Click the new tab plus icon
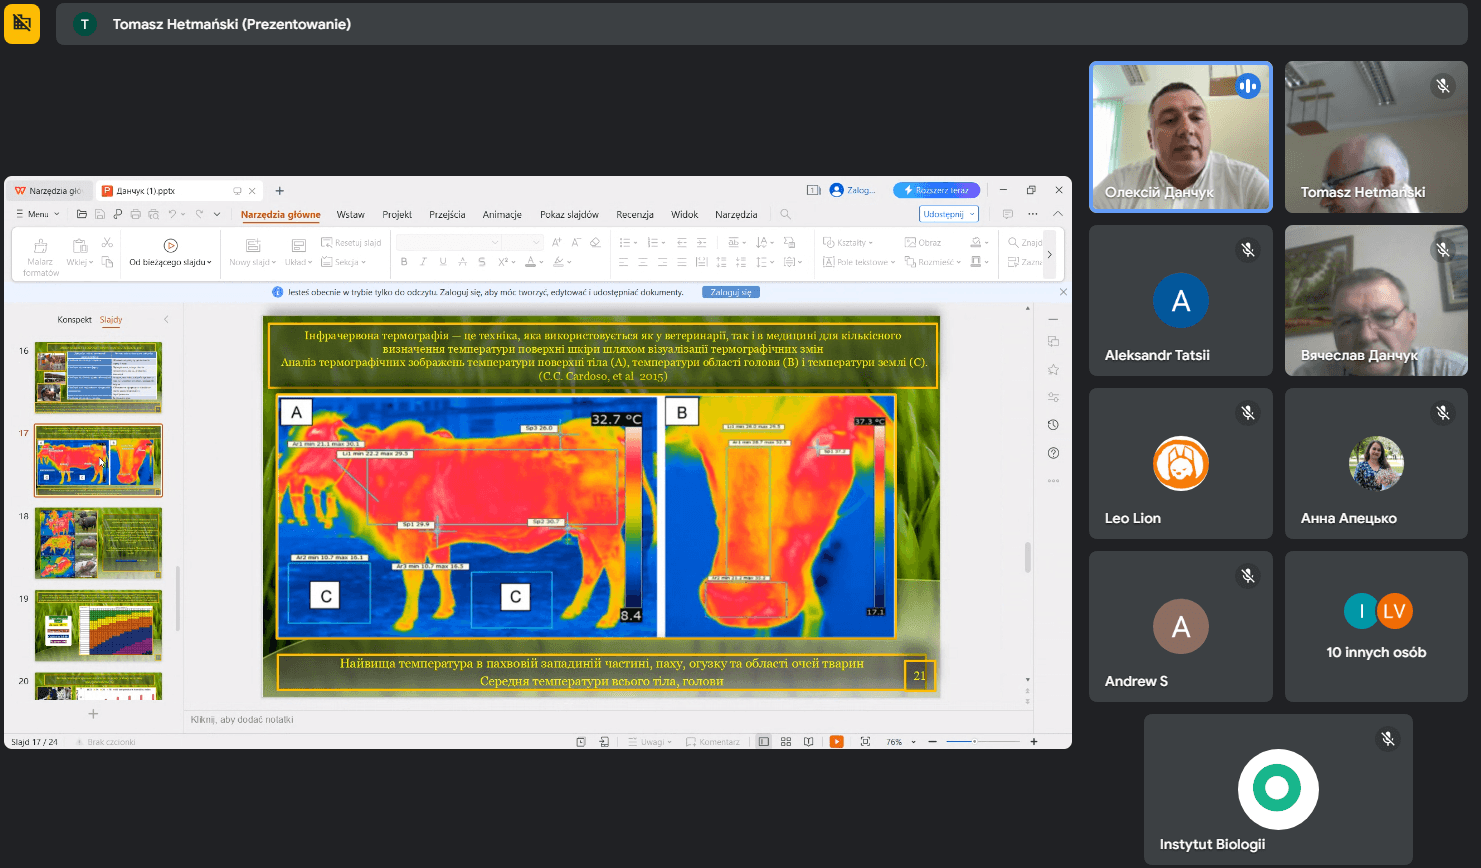The width and height of the screenshot is (1481, 868). pyautogui.click(x=280, y=190)
